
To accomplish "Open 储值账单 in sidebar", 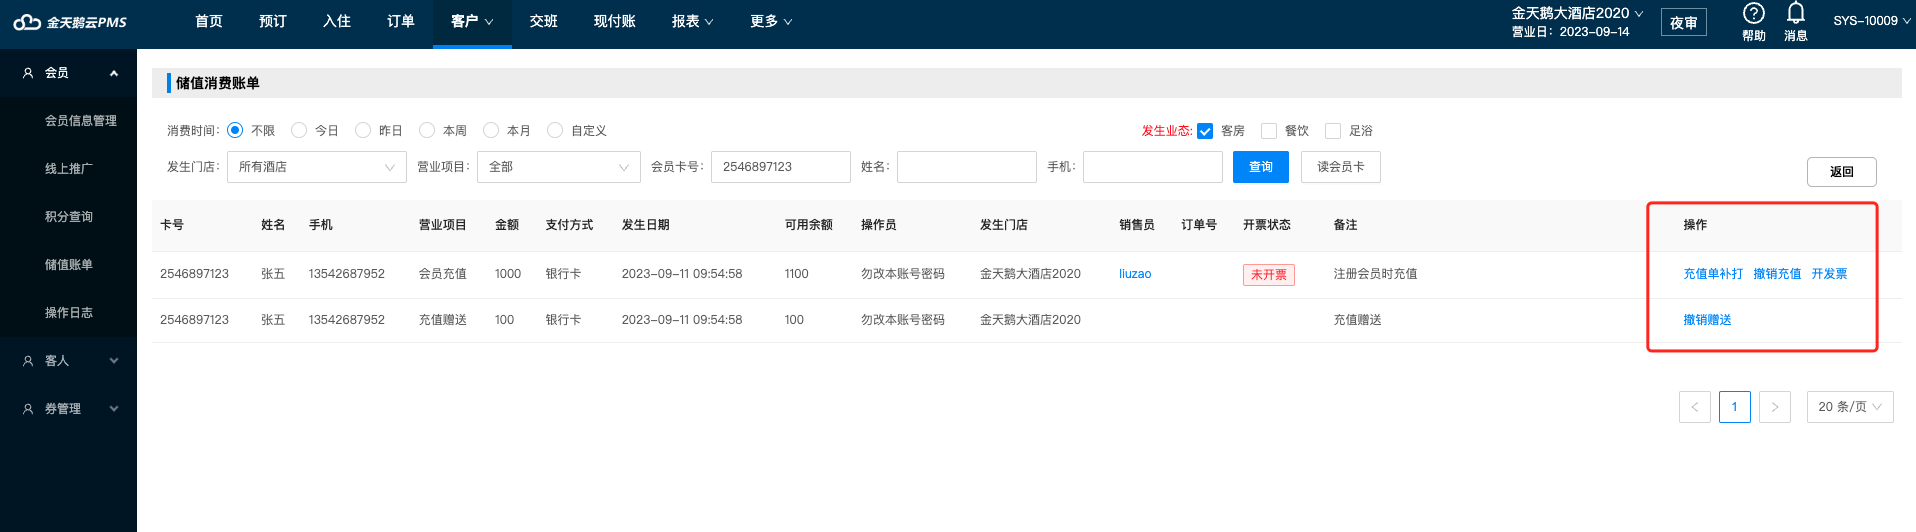I will tap(69, 265).
